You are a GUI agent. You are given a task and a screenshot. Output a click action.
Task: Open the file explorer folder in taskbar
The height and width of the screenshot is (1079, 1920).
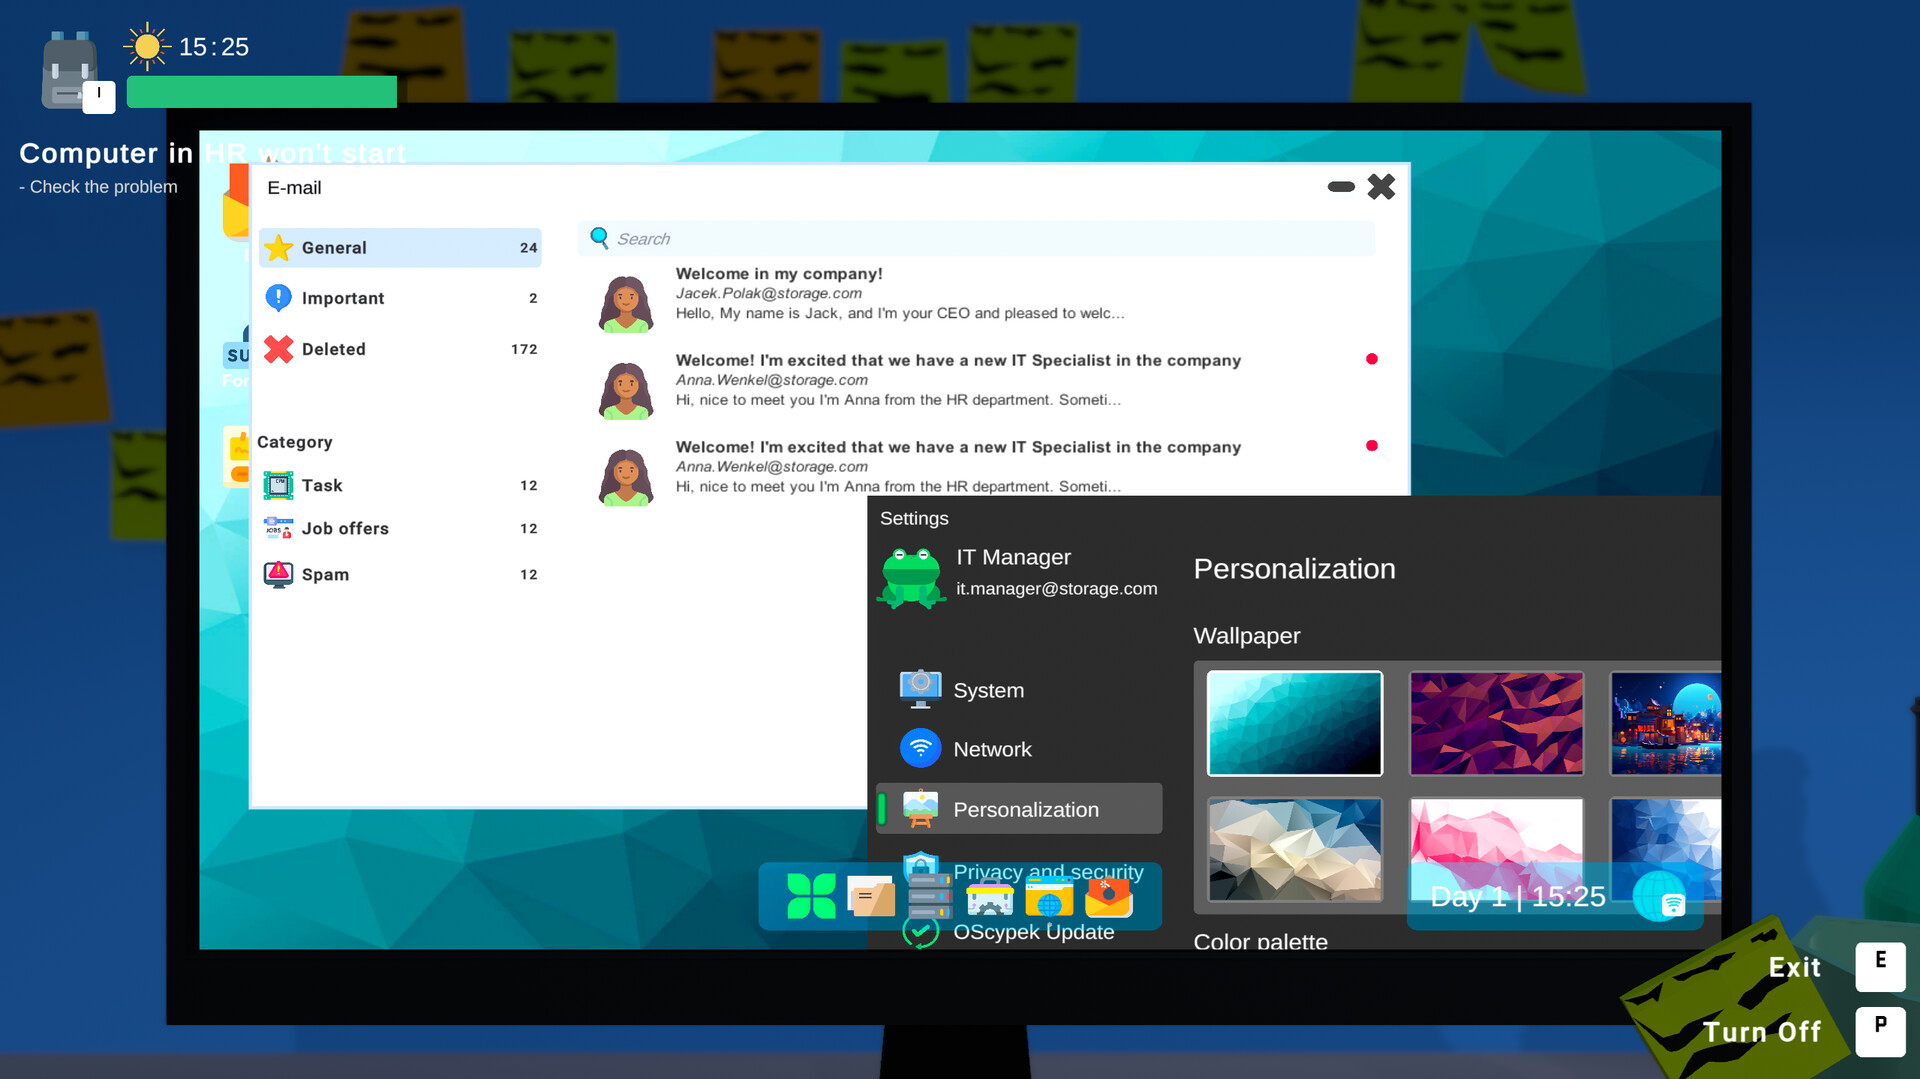pyautogui.click(x=871, y=896)
